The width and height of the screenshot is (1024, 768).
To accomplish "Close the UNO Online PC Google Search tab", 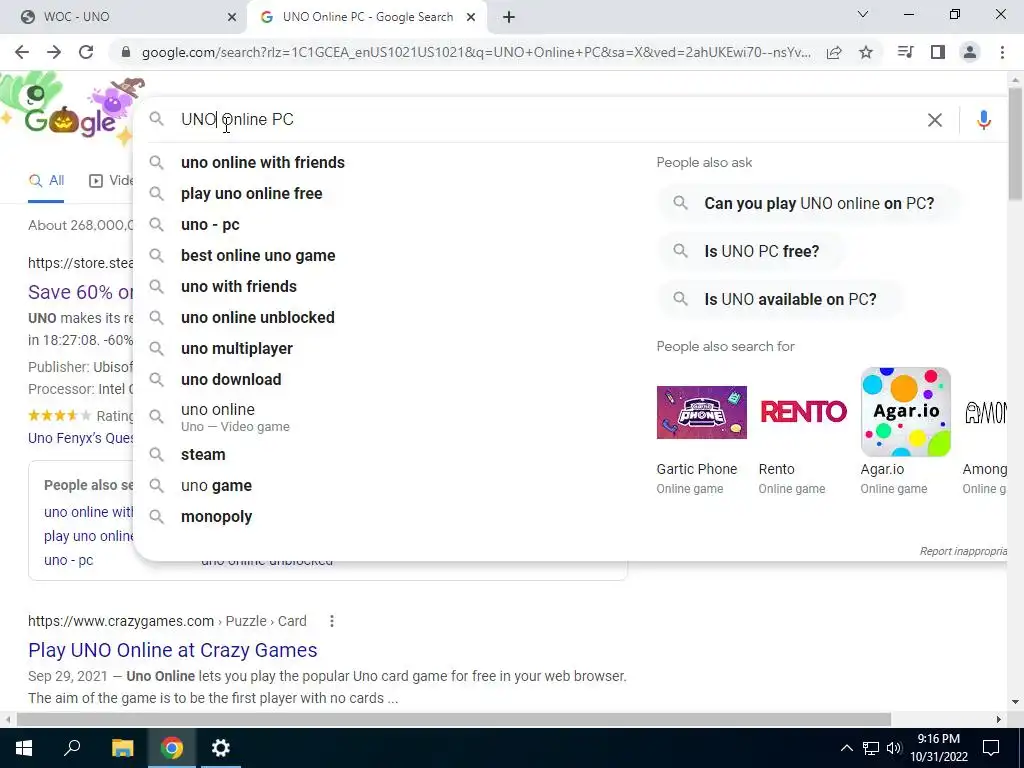I will 471,17.
